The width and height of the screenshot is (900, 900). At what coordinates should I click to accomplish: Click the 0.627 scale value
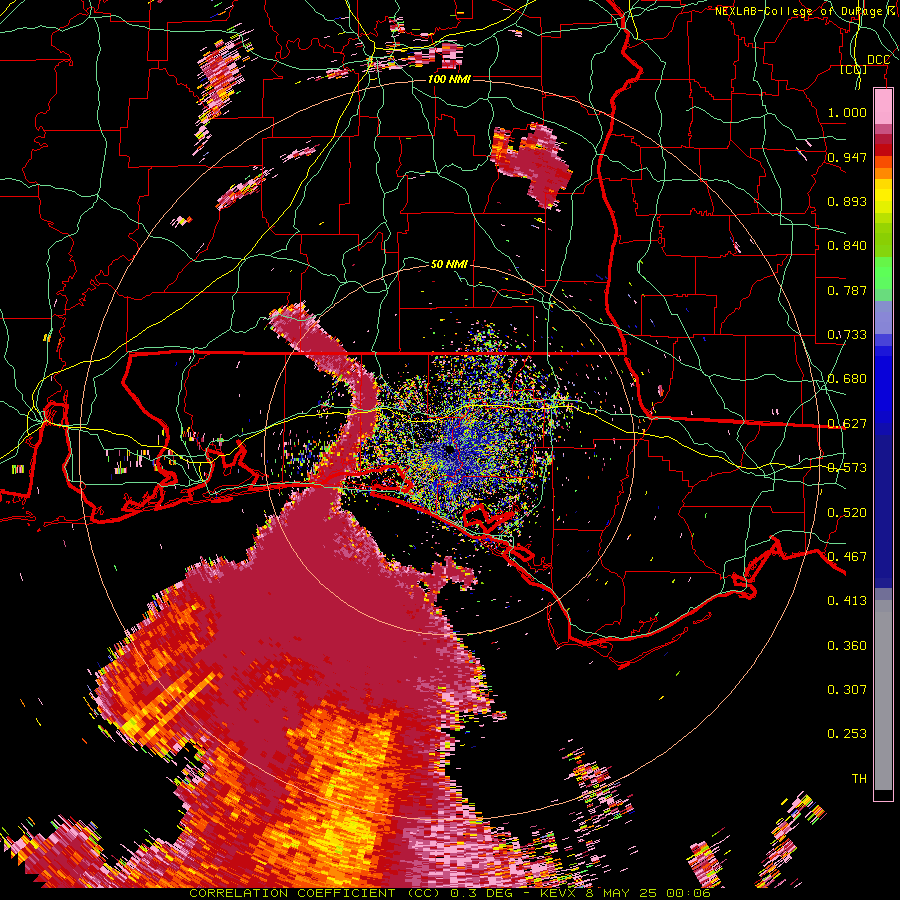pyautogui.click(x=847, y=424)
